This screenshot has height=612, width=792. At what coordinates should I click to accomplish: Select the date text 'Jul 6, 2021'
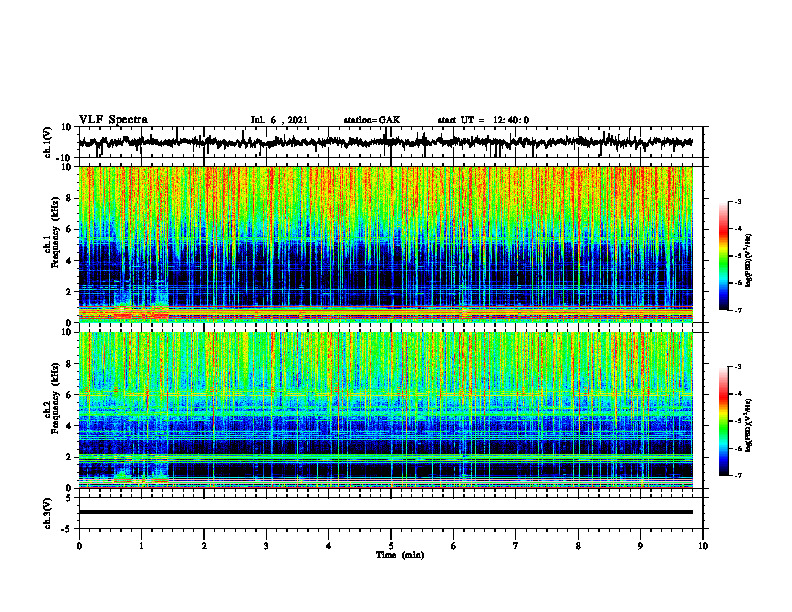click(x=279, y=120)
